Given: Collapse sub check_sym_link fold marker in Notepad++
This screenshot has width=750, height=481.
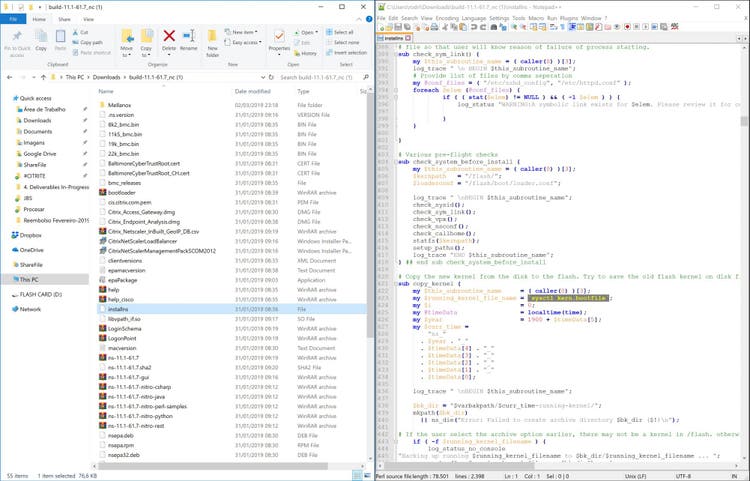Looking at the screenshot, I should pyautogui.click(x=396, y=54).
